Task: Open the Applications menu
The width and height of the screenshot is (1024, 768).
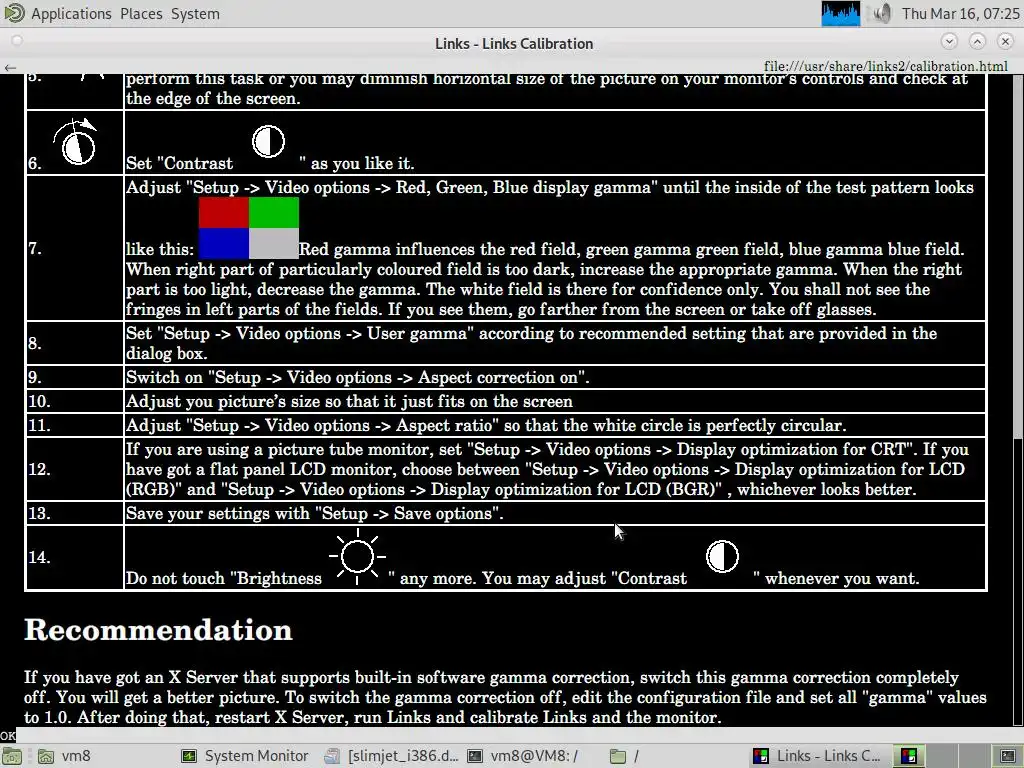Action: coord(71,14)
